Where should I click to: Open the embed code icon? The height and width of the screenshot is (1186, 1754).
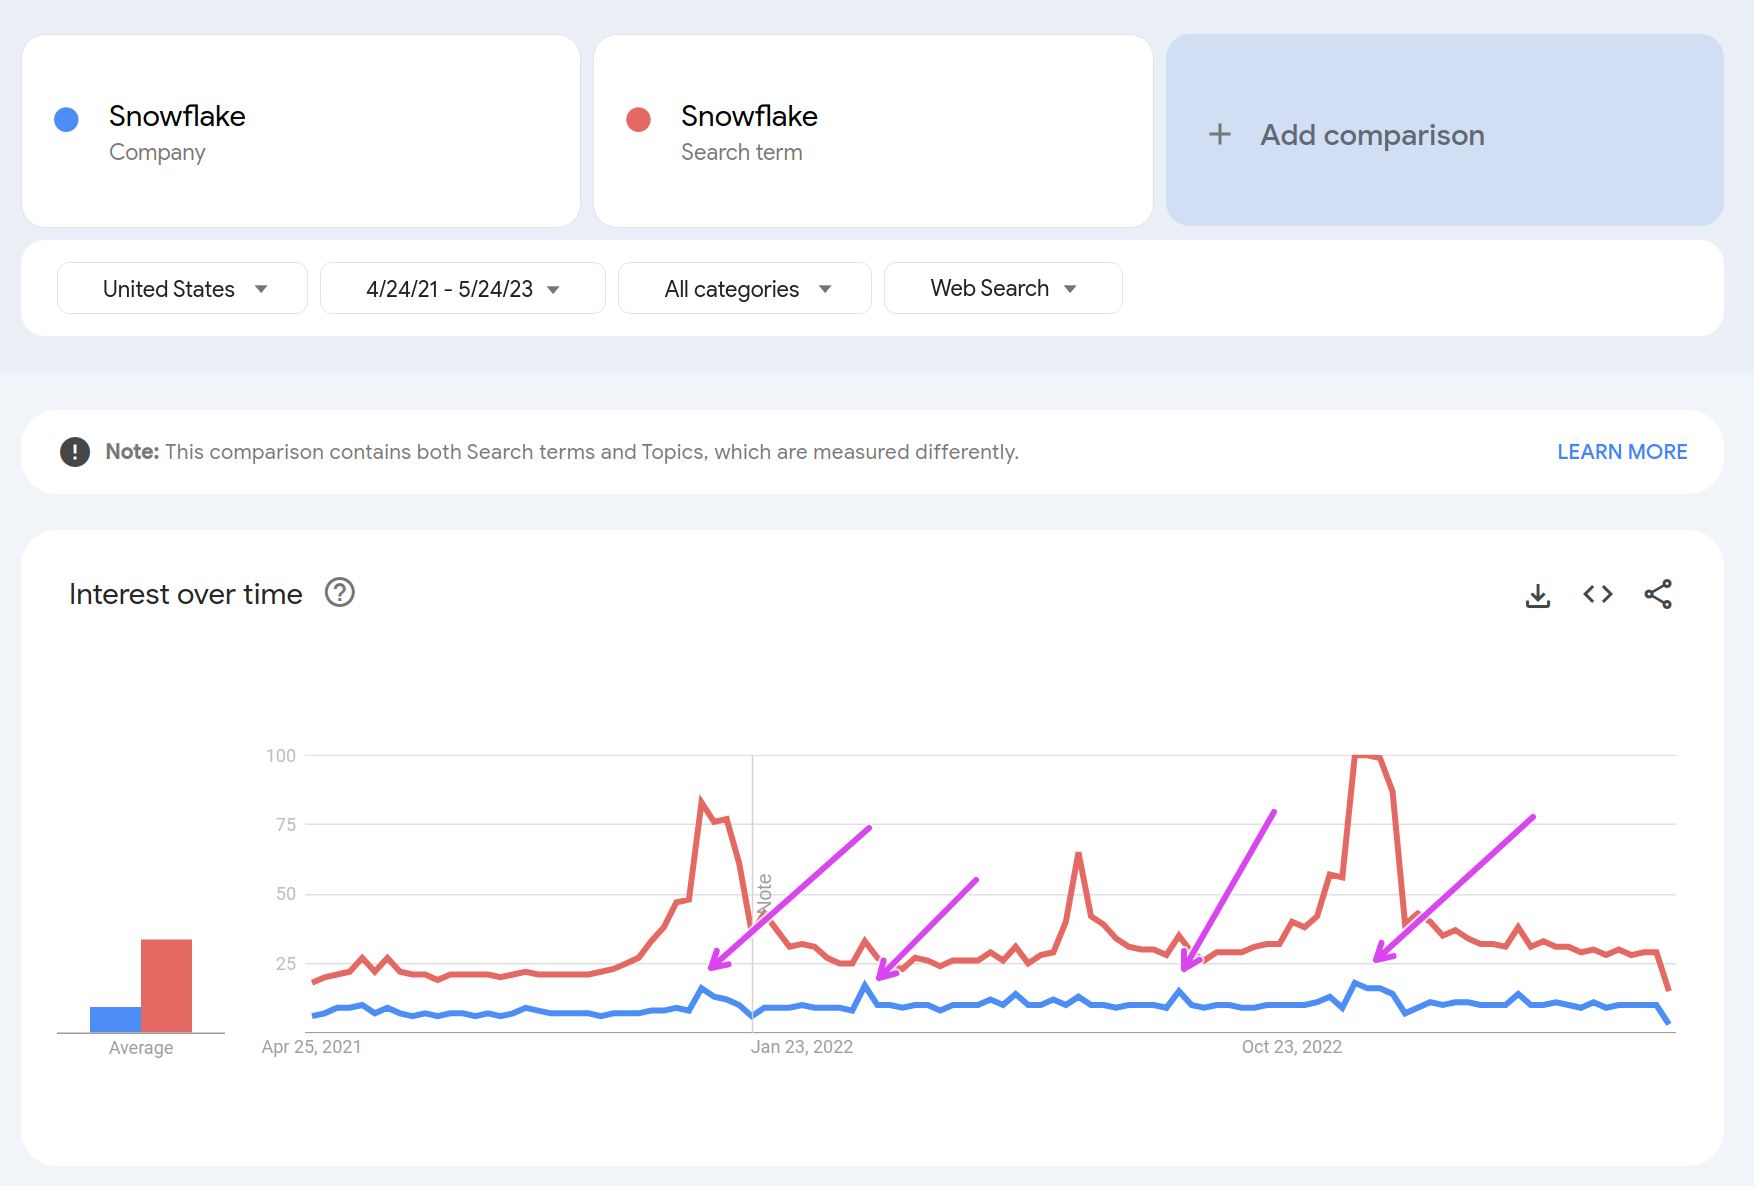[1598, 594]
